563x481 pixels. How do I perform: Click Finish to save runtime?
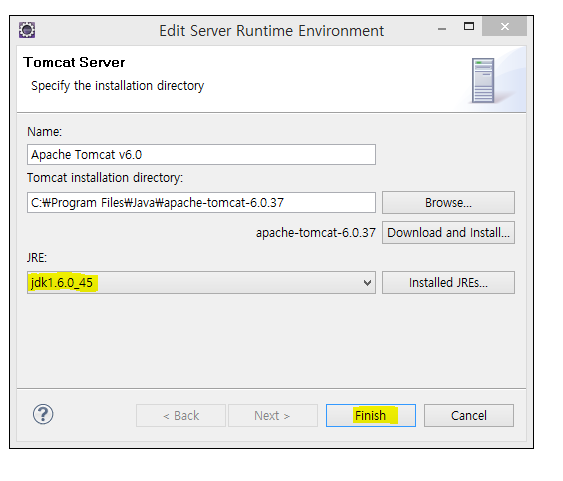tap(371, 416)
